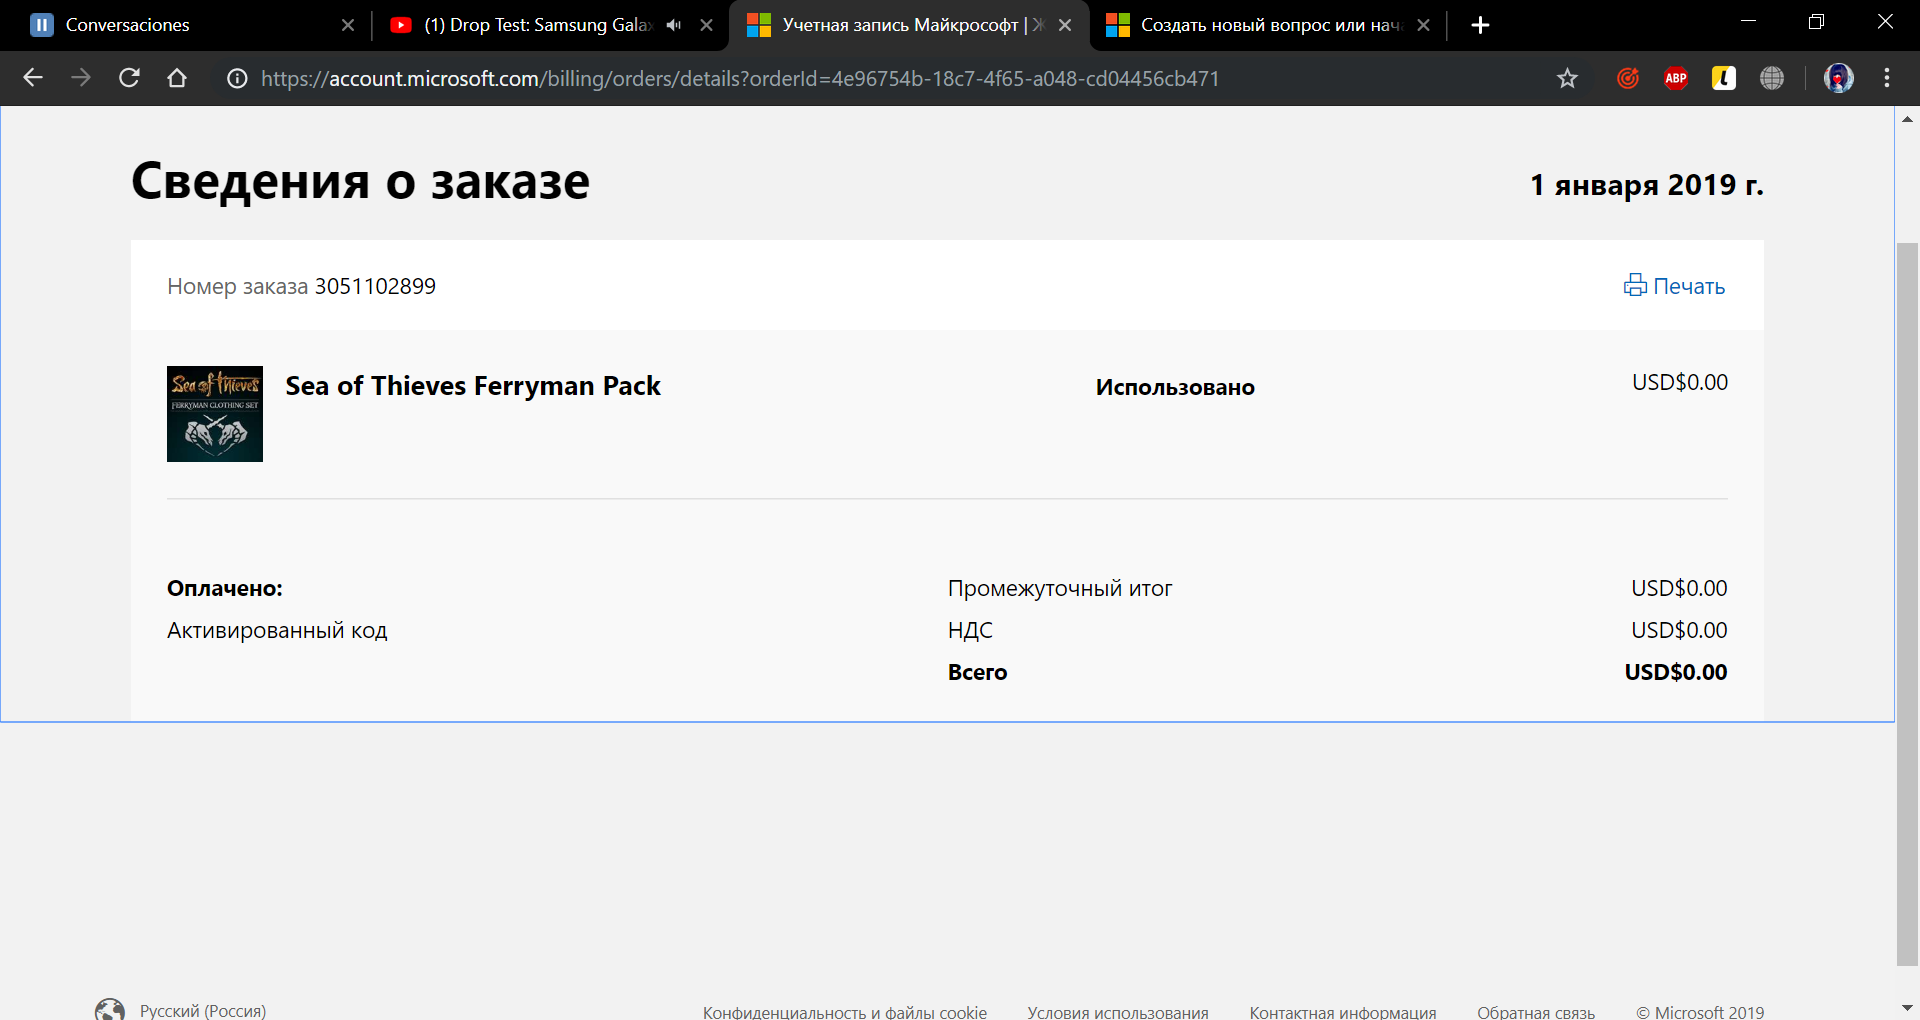Restore down the browser window

(1817, 22)
